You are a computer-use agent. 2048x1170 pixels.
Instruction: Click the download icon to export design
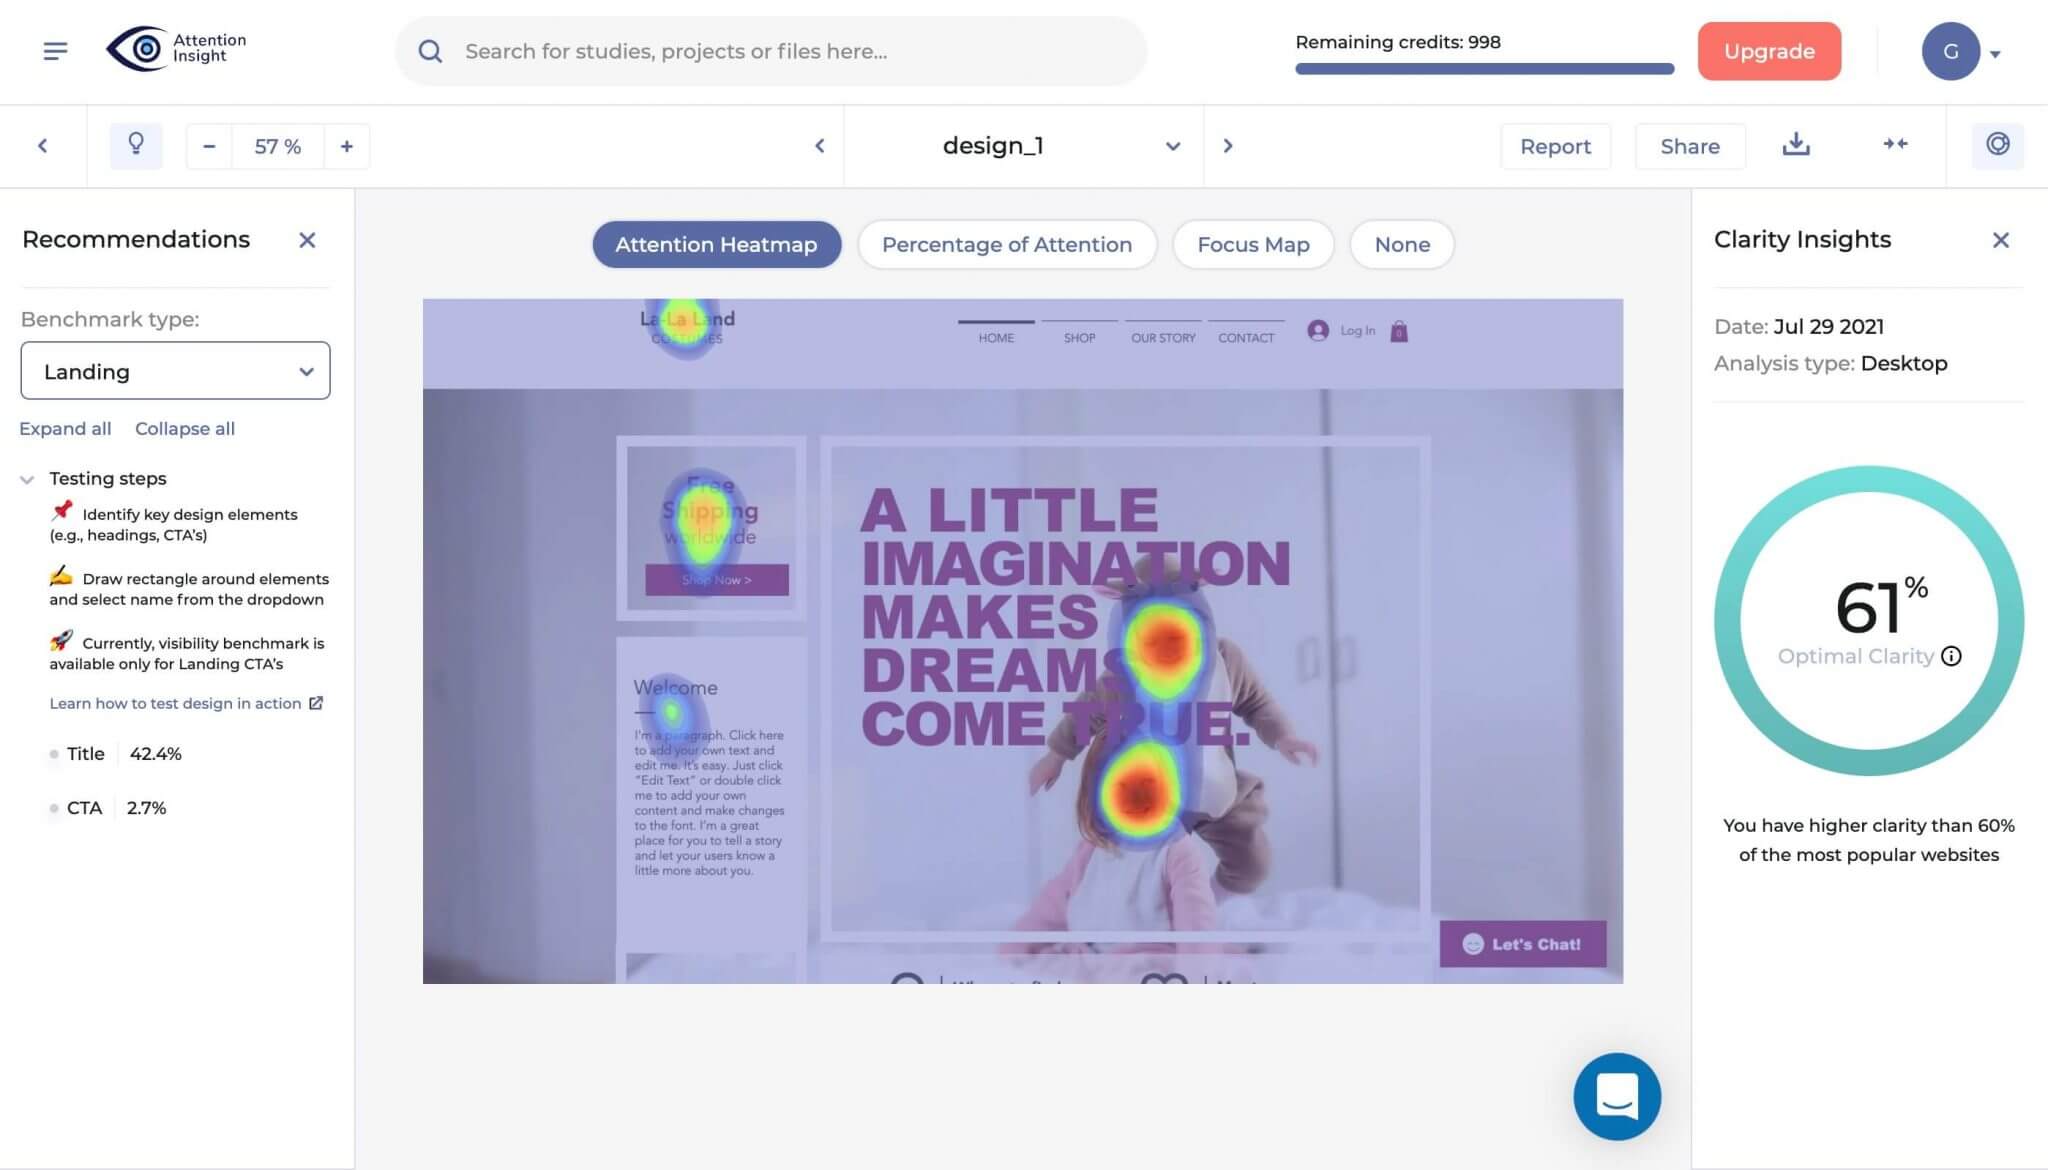pos(1796,145)
